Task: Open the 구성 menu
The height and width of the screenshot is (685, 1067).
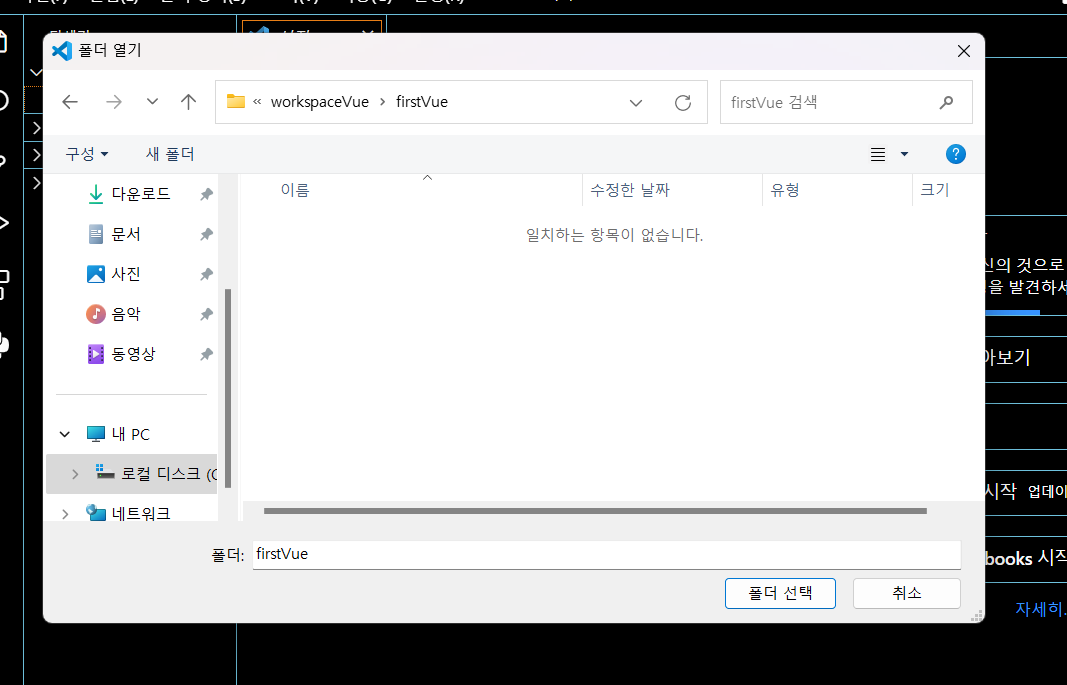Action: 86,154
